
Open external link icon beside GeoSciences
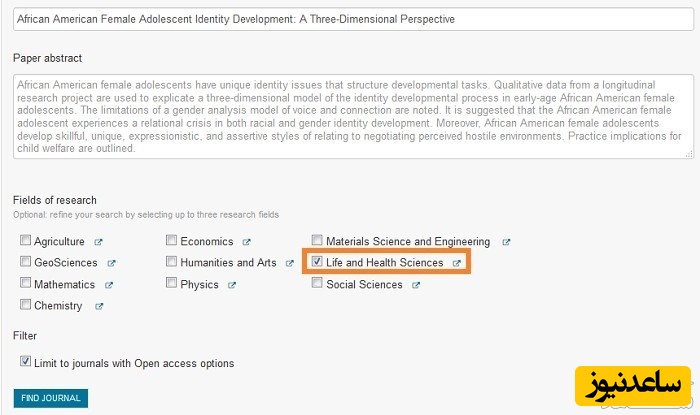pyautogui.click(x=111, y=263)
